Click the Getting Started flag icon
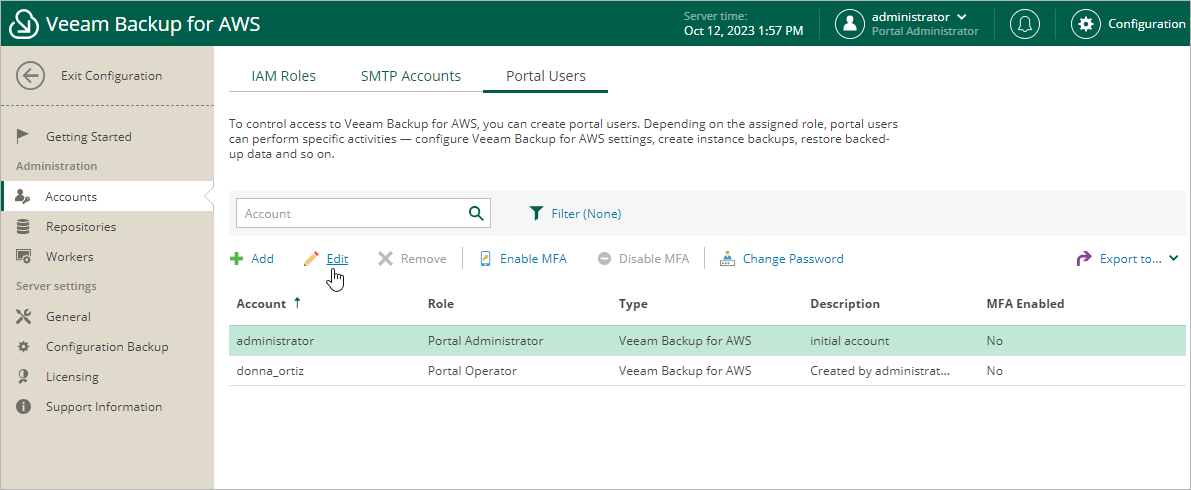Image resolution: width=1191 pixels, height=490 pixels. [23, 137]
